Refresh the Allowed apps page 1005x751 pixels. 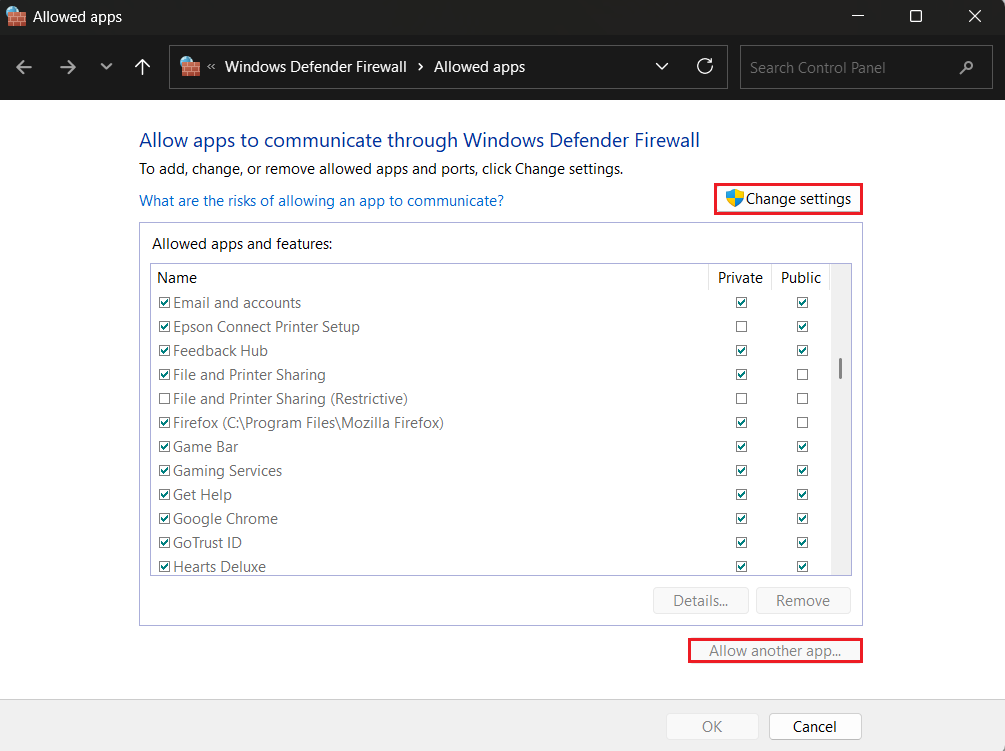pyautogui.click(x=705, y=67)
